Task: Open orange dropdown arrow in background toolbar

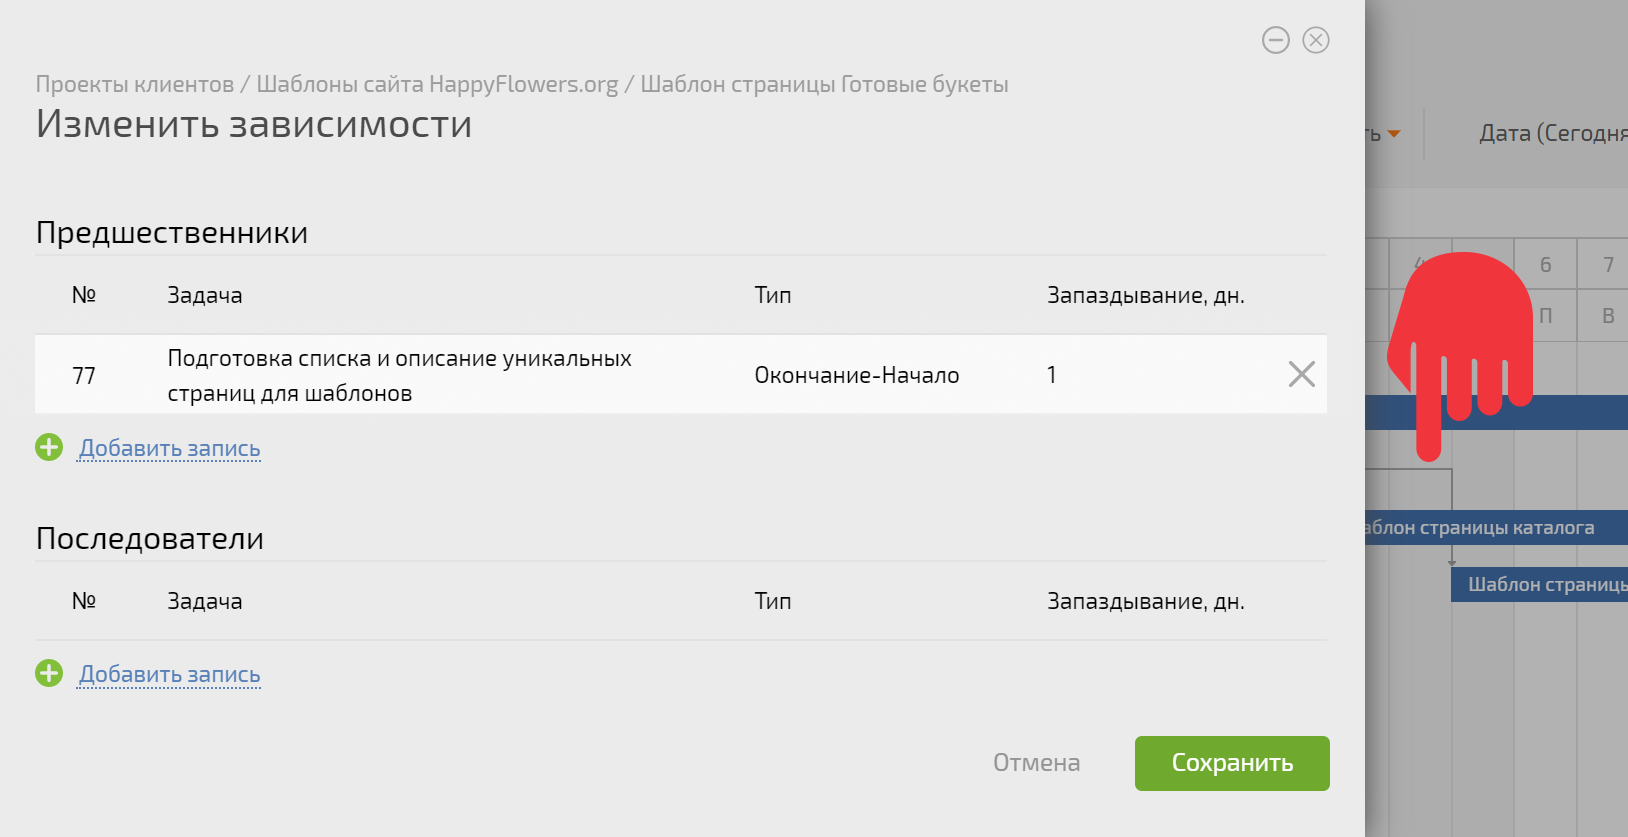Action: point(1394,134)
